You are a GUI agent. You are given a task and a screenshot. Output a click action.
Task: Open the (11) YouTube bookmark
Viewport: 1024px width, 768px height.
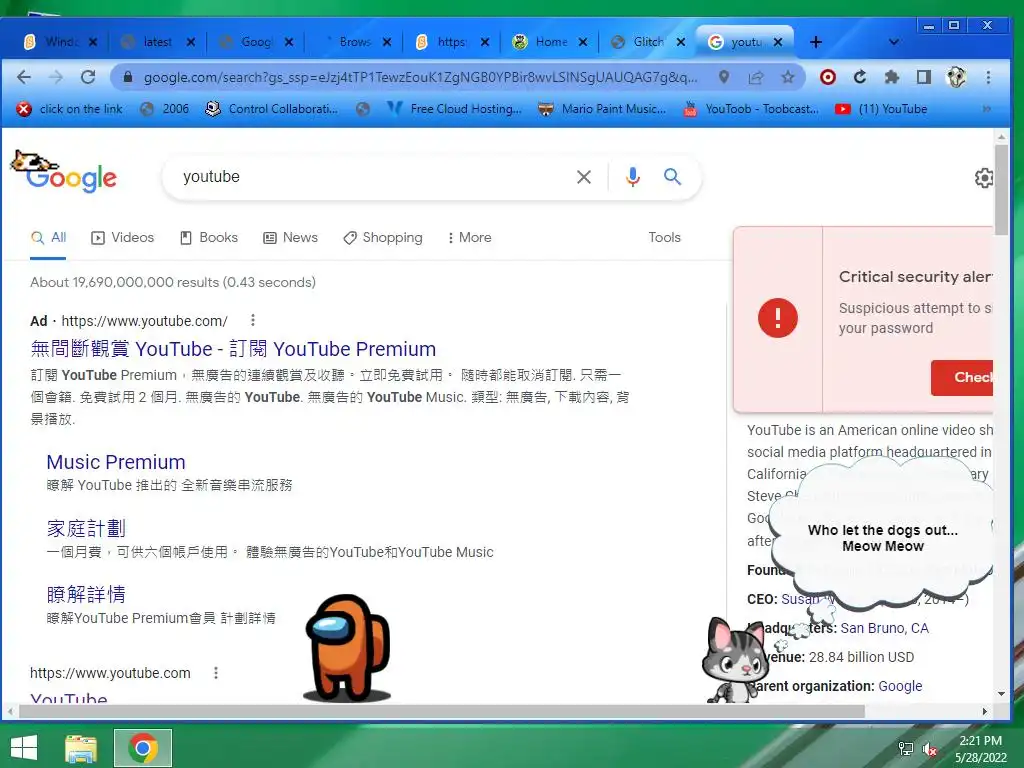coord(882,109)
